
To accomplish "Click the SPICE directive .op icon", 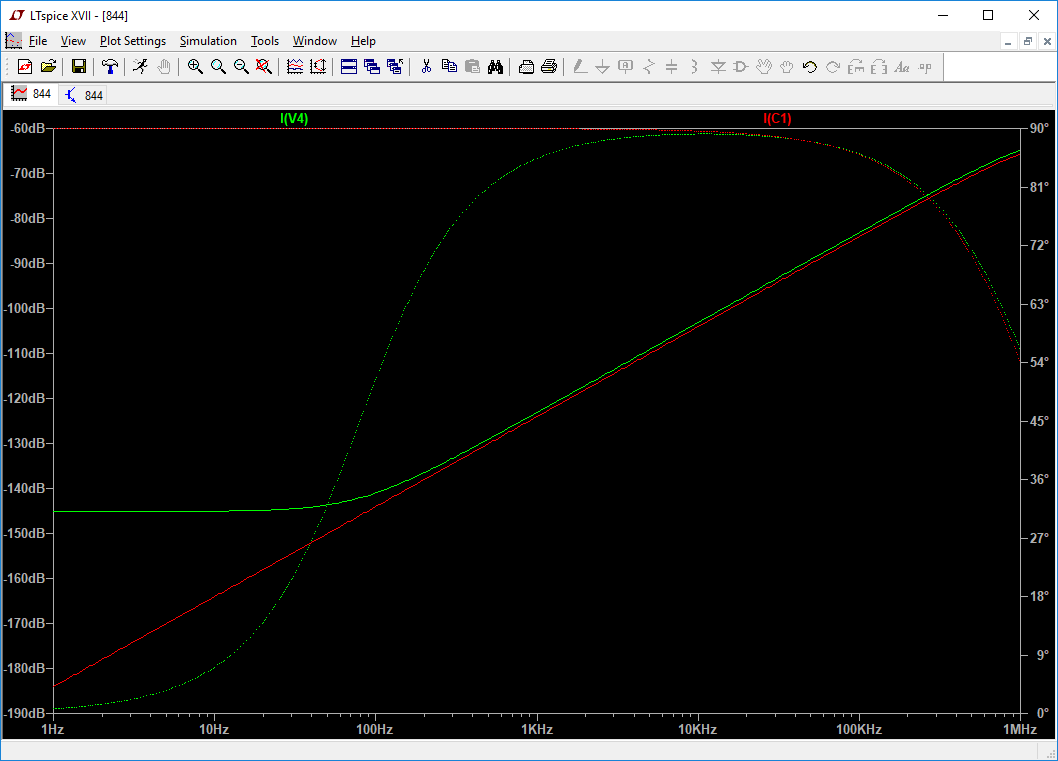I will (x=925, y=67).
